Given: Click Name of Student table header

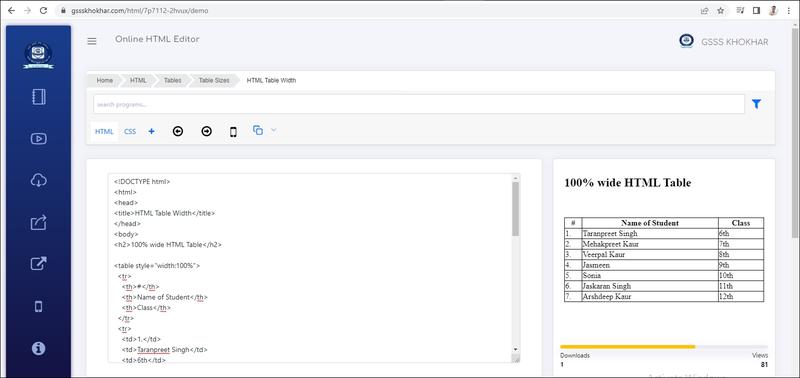Looking at the screenshot, I should coord(650,223).
